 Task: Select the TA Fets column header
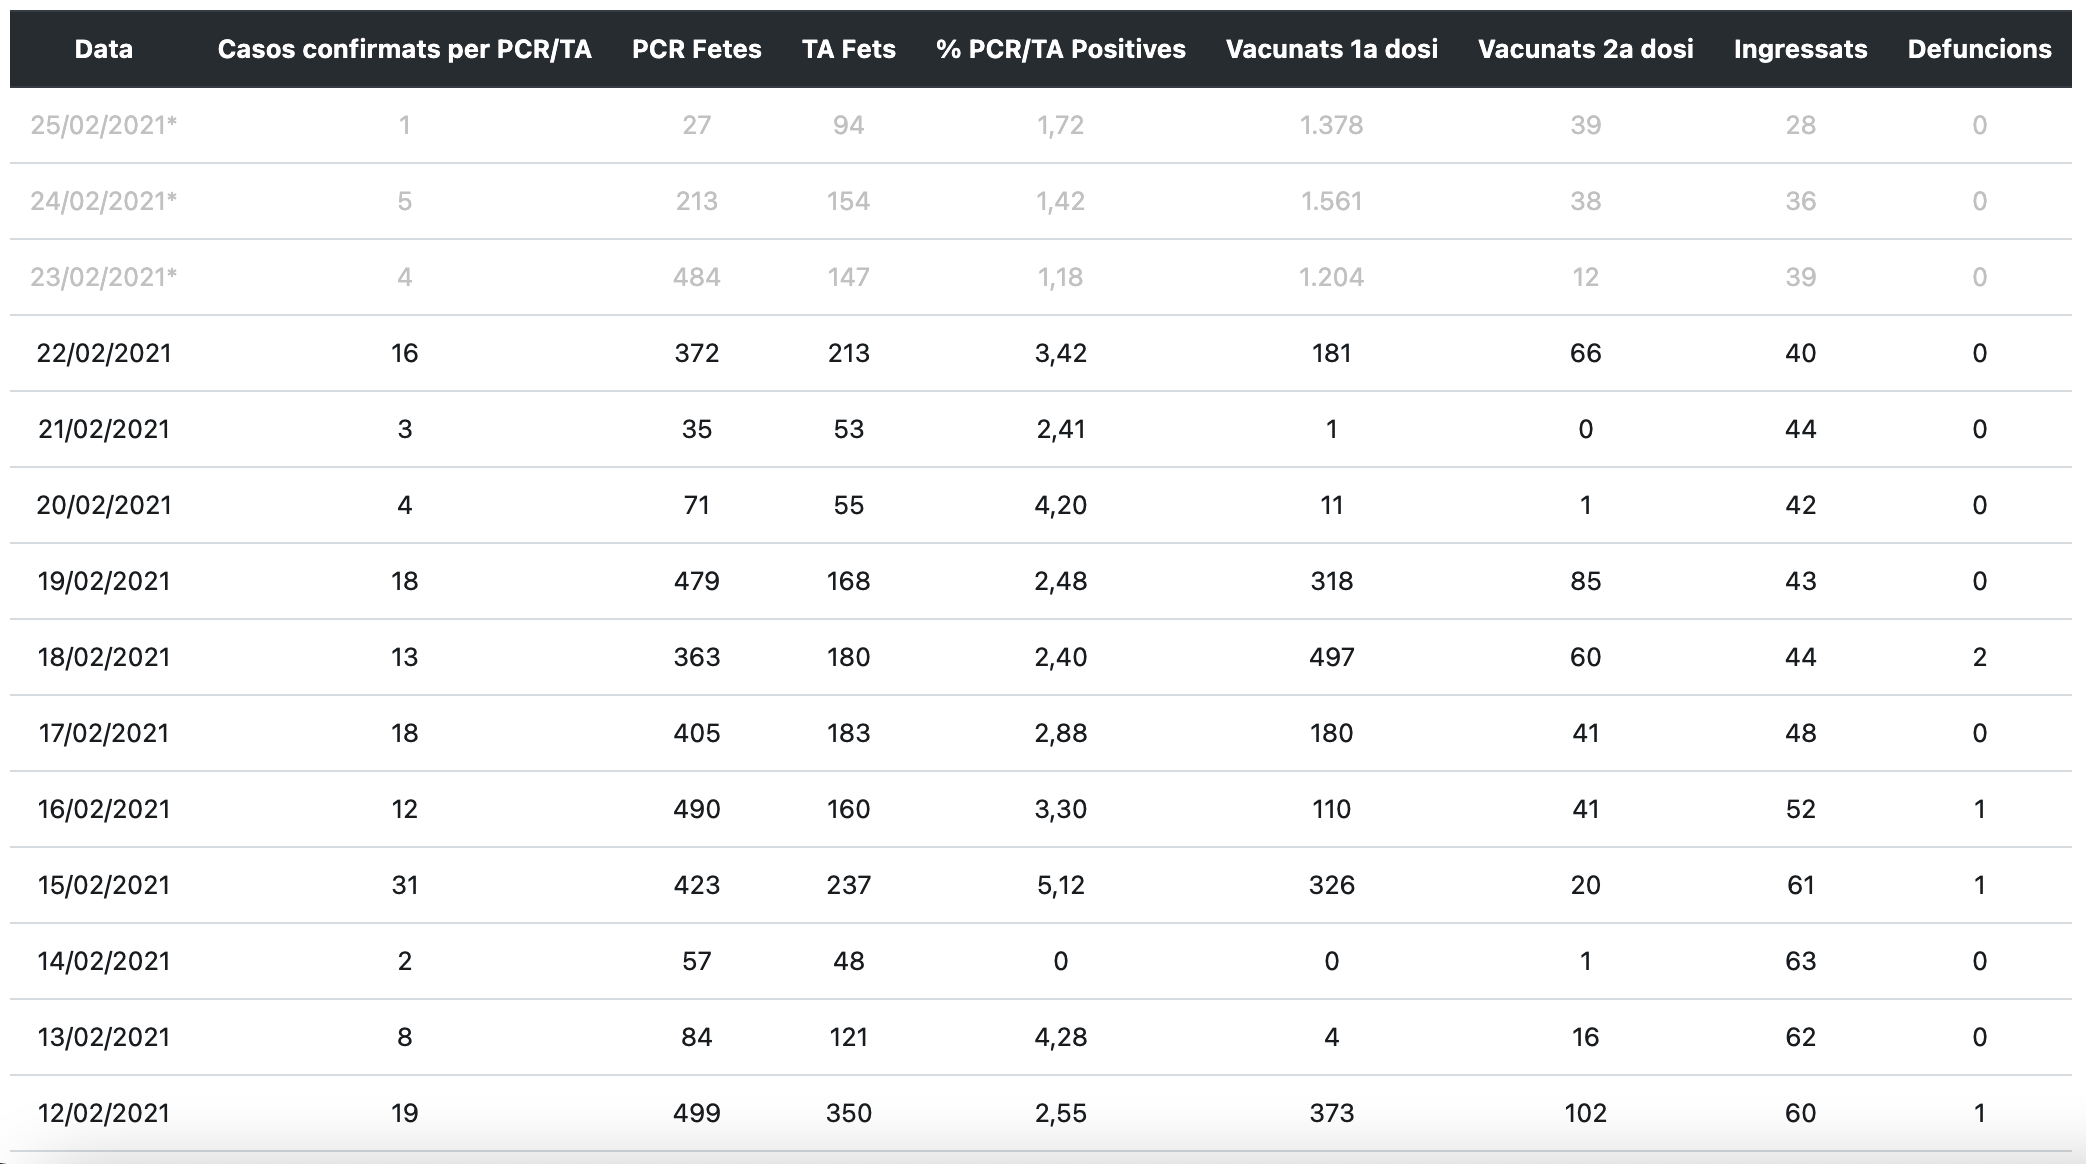[848, 49]
